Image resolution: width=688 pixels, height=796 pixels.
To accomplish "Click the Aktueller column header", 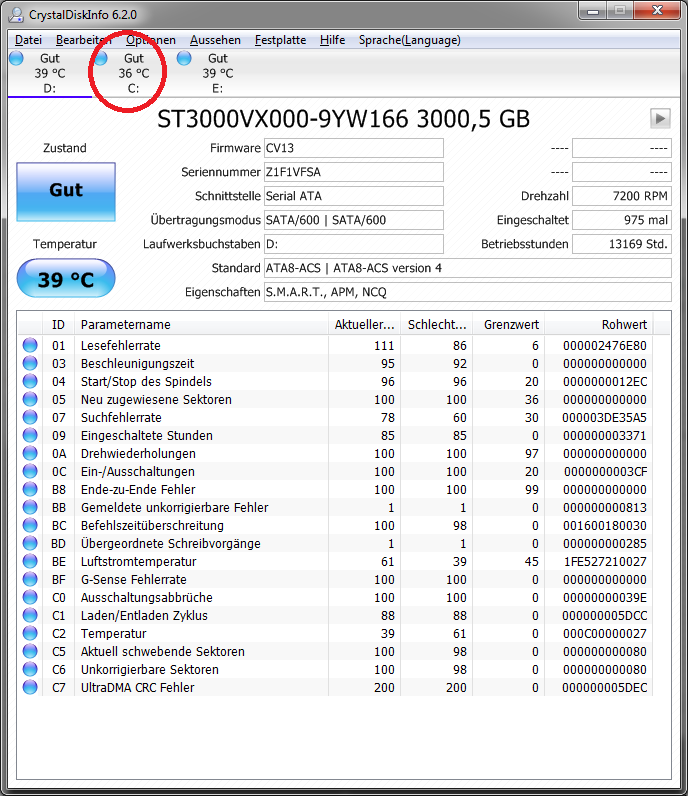I will tap(364, 324).
